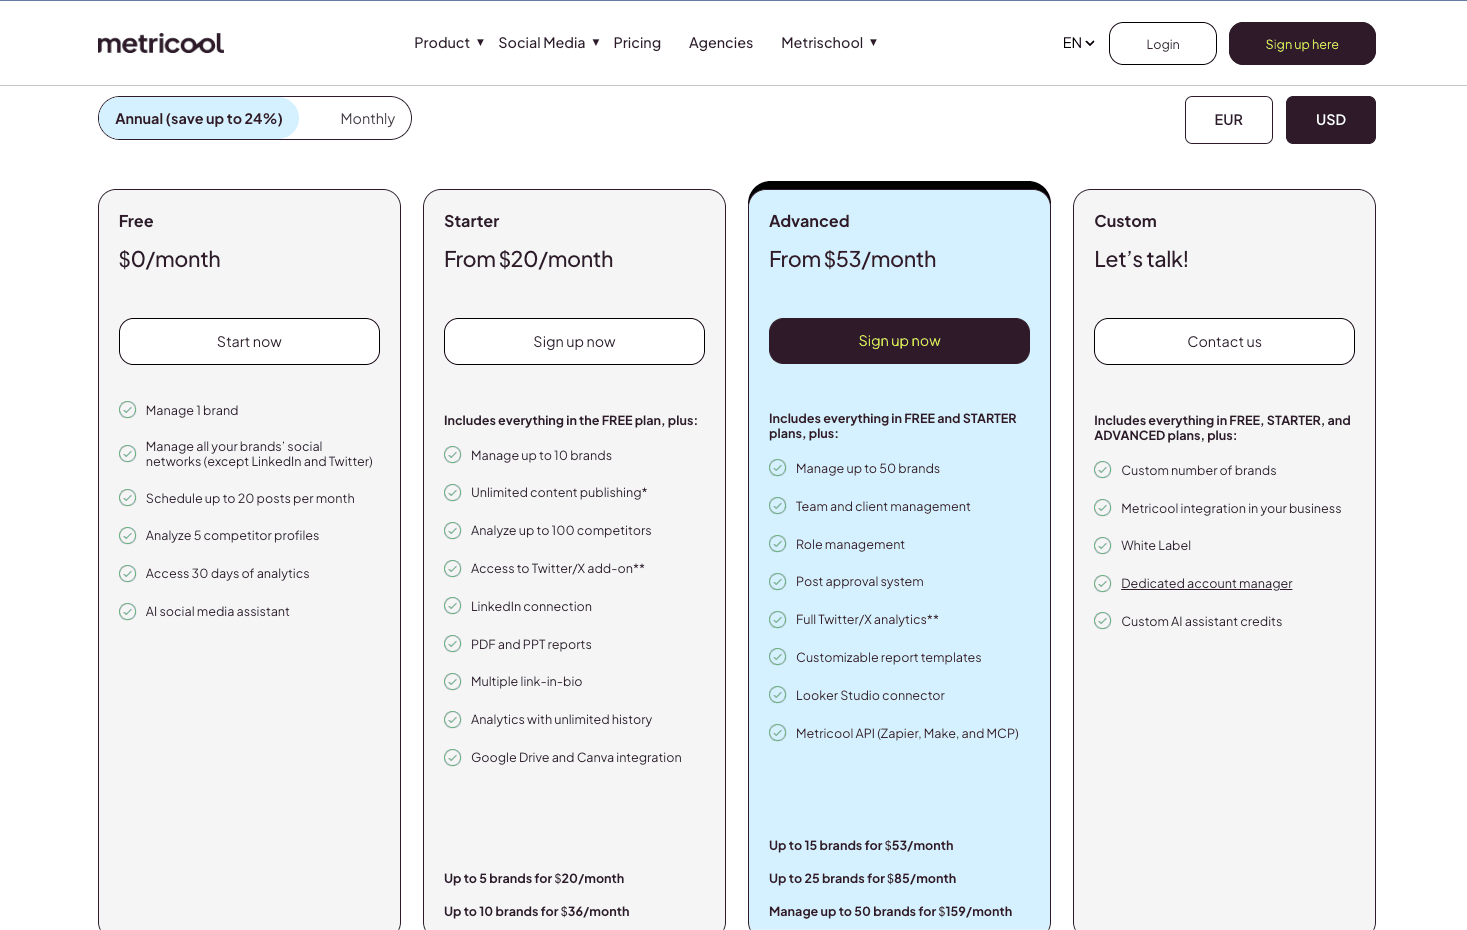Click 'Full Twitter/X analytics**' feature text
The height and width of the screenshot is (930, 1467).
(x=867, y=619)
